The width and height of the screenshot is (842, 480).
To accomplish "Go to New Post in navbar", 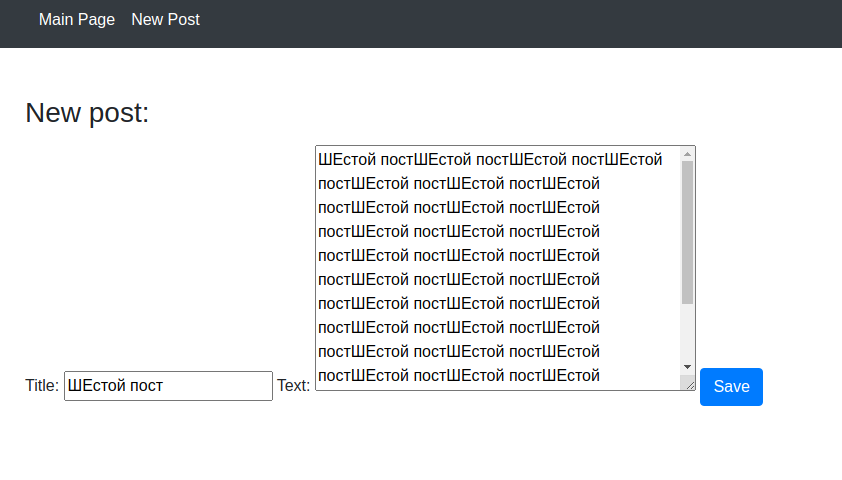I will 165,19.
